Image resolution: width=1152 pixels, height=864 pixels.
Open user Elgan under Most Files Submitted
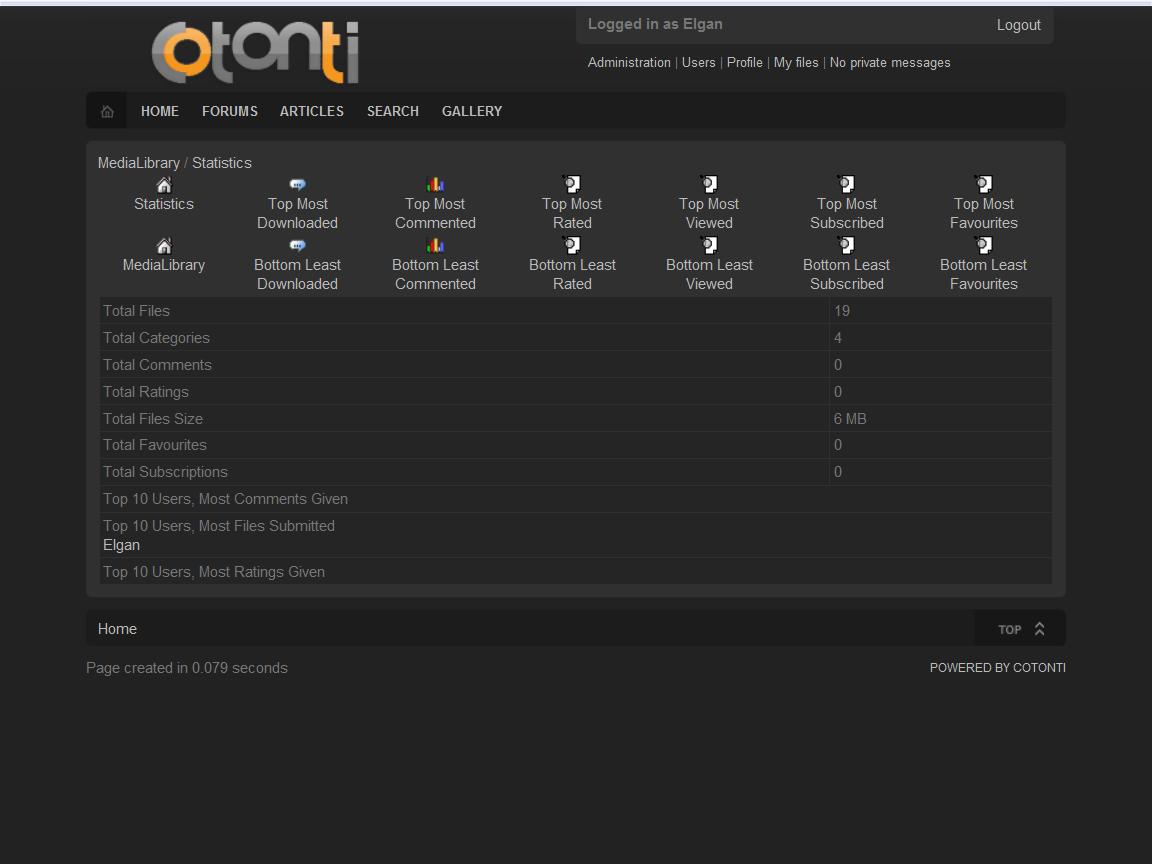tap(121, 545)
